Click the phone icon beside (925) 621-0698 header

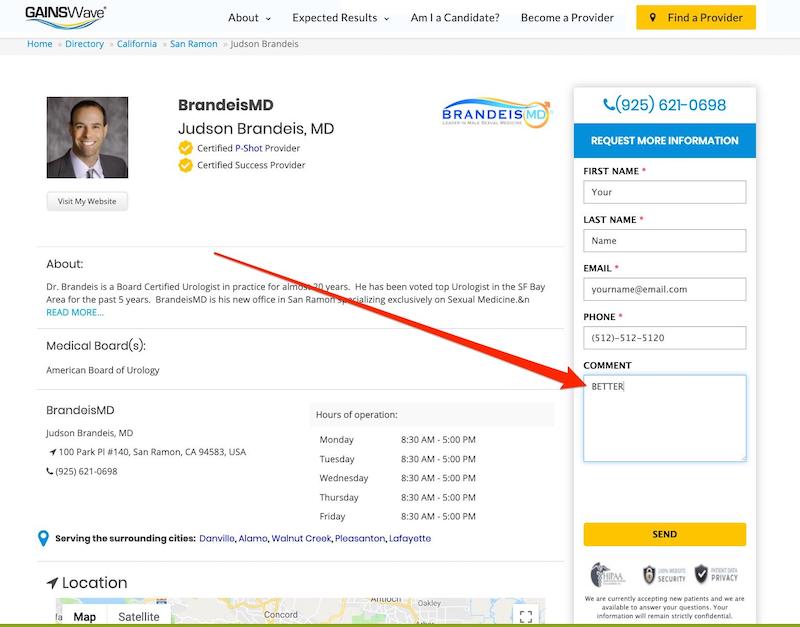(x=608, y=105)
